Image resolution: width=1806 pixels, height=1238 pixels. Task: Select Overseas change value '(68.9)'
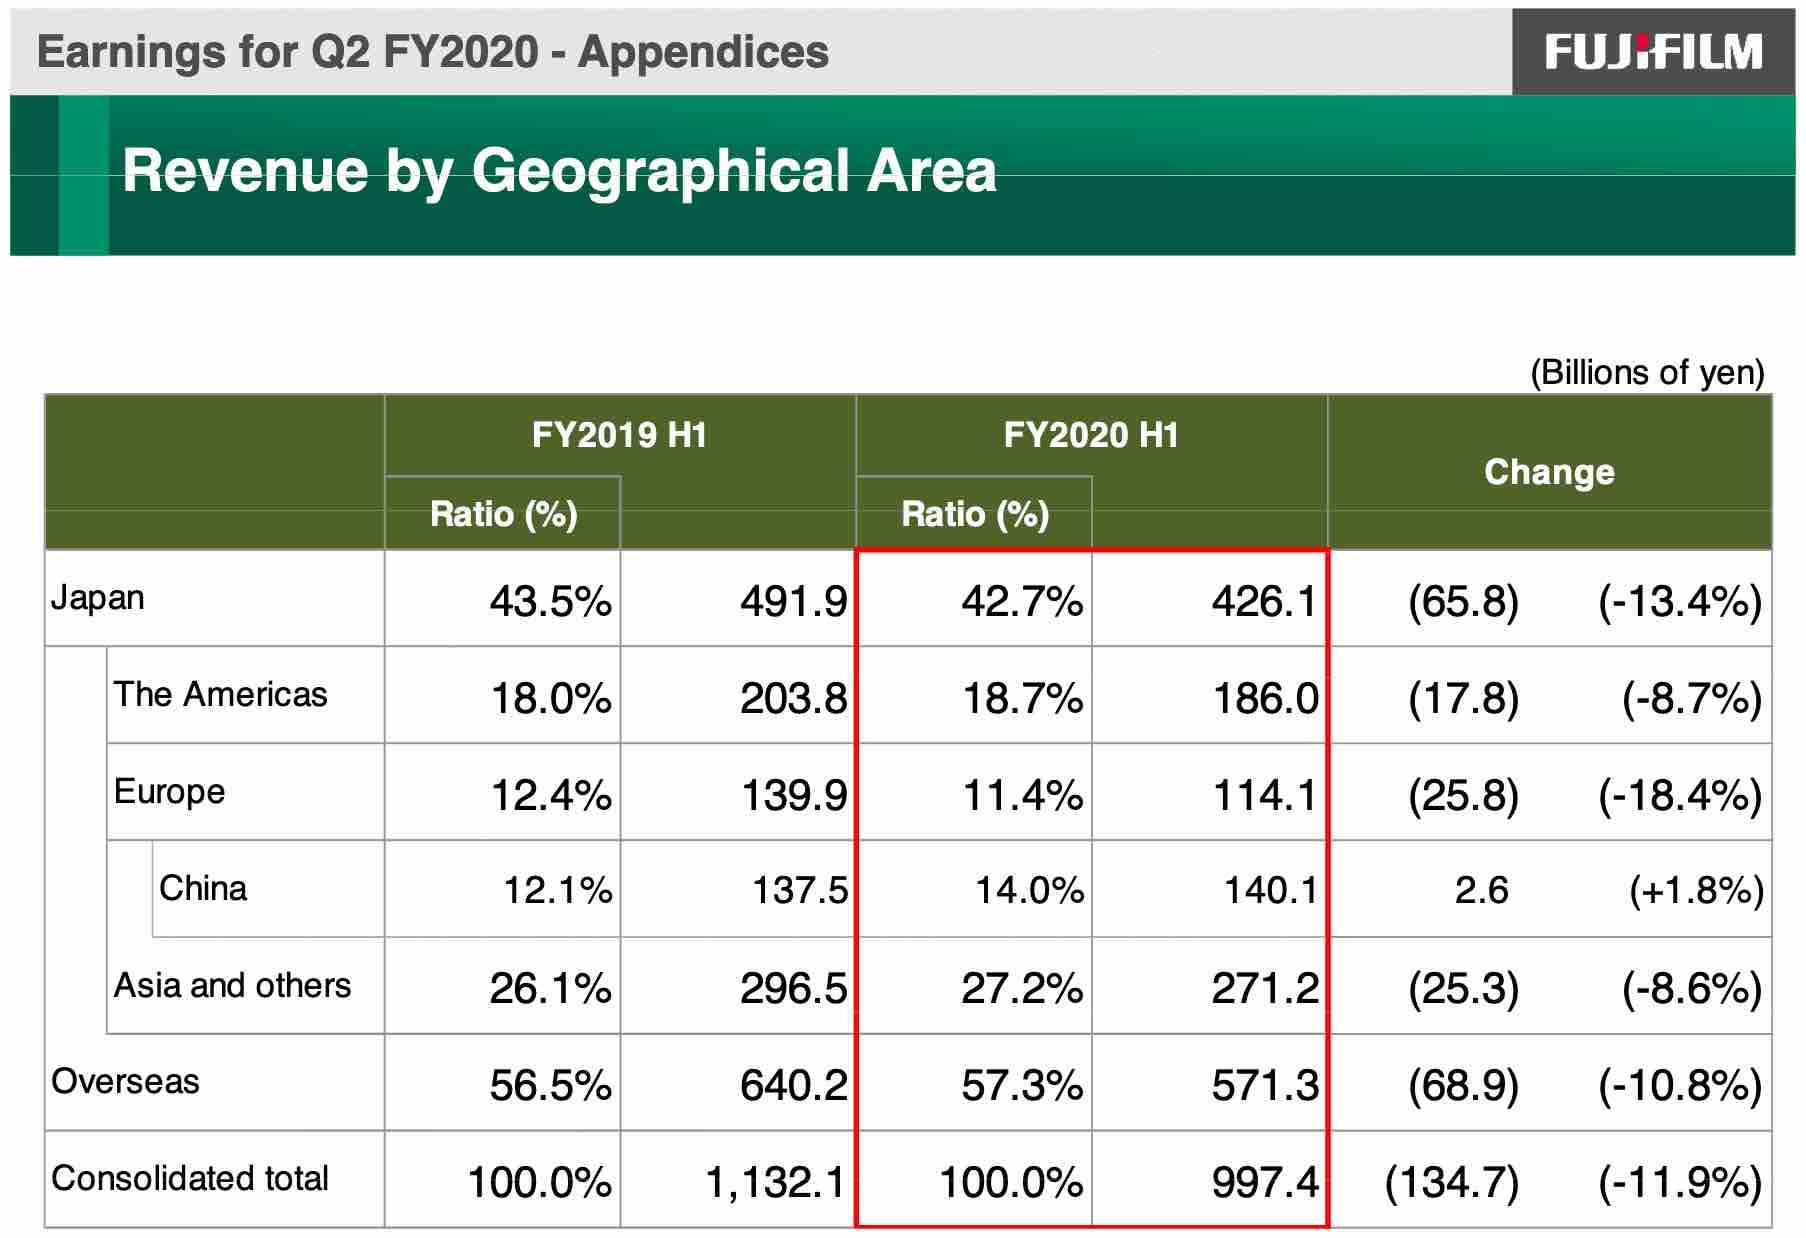[1463, 1085]
